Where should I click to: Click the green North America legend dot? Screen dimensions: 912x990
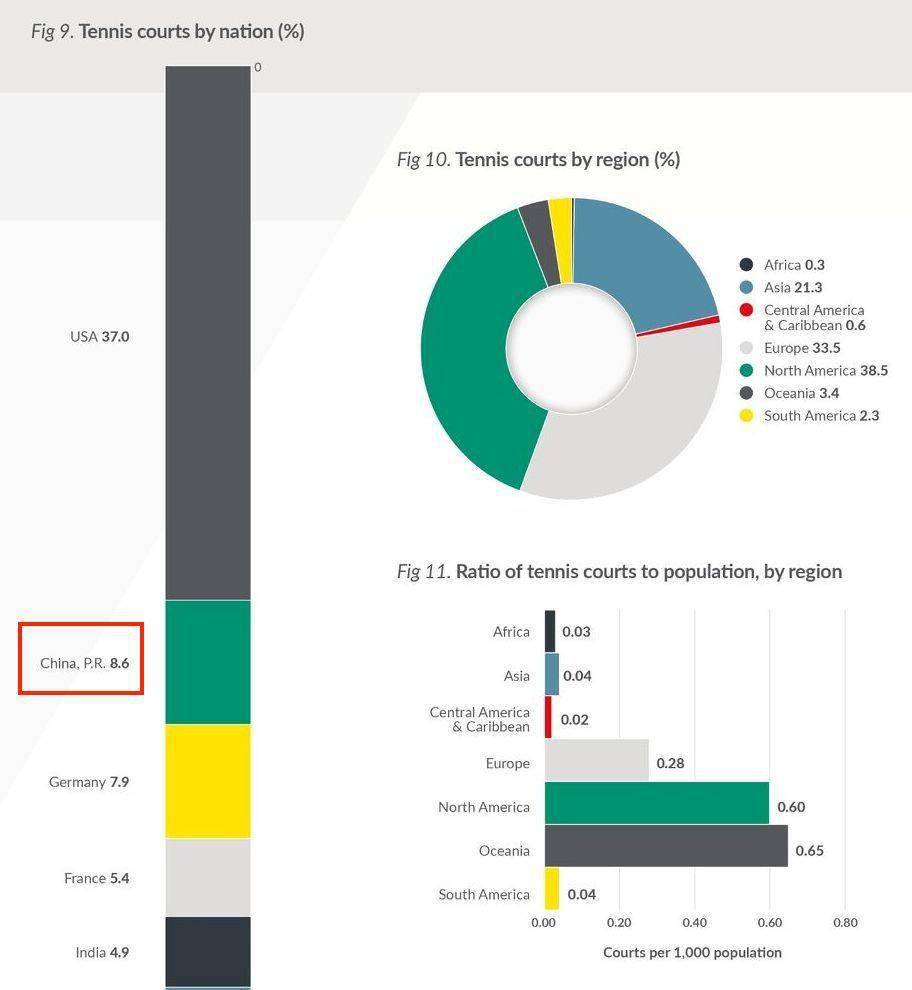point(746,371)
